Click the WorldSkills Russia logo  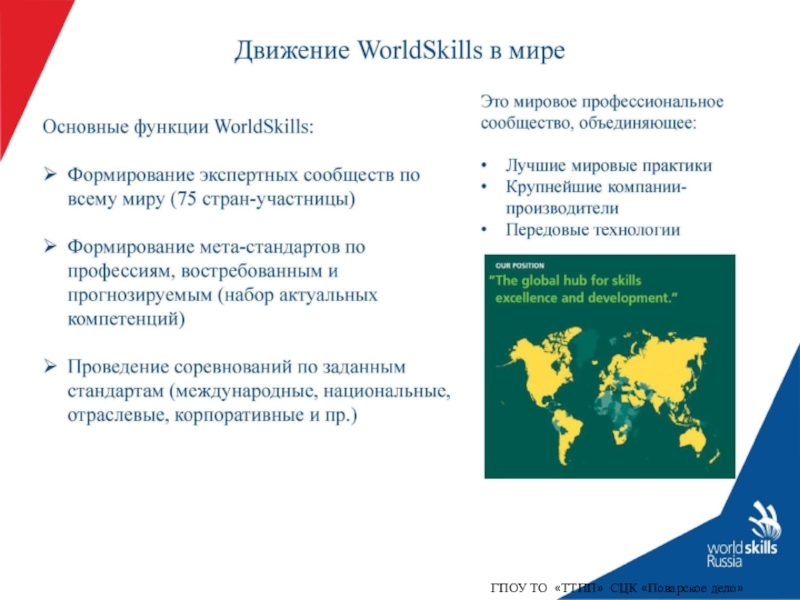pos(742,535)
